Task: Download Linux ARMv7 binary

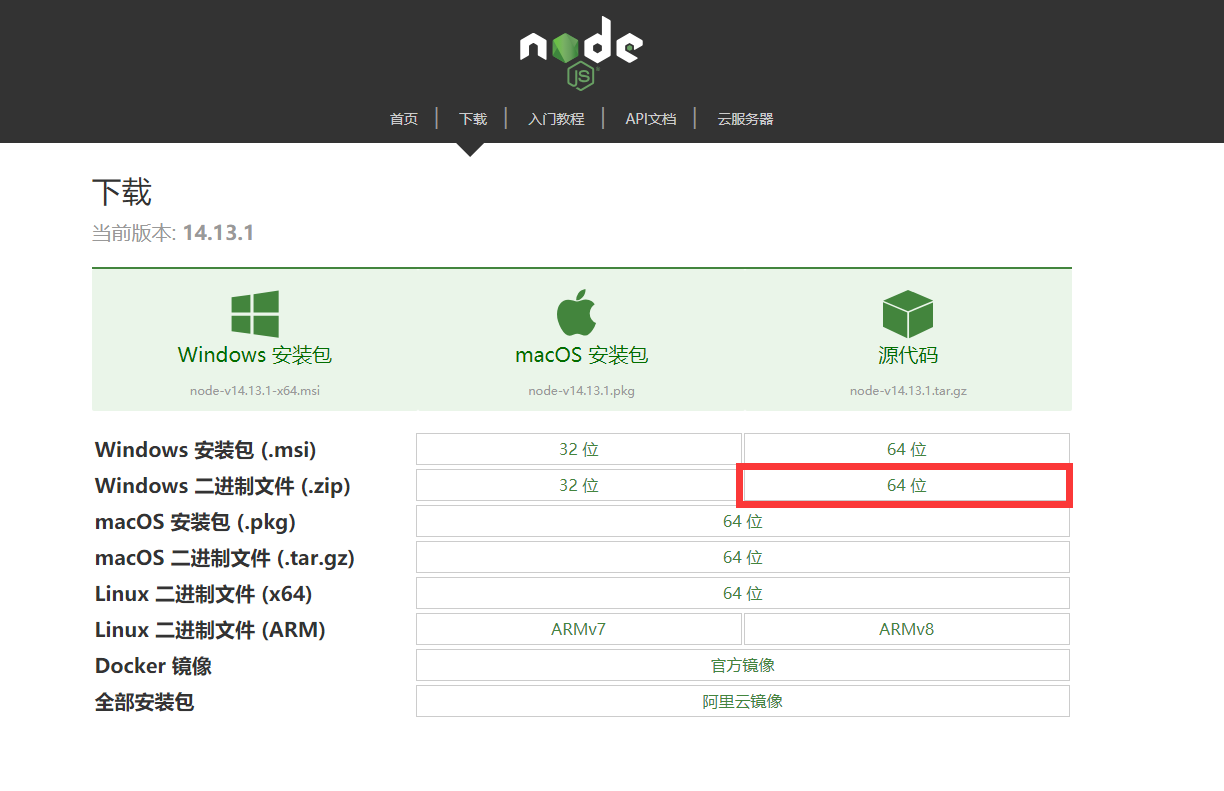Action: point(579,629)
